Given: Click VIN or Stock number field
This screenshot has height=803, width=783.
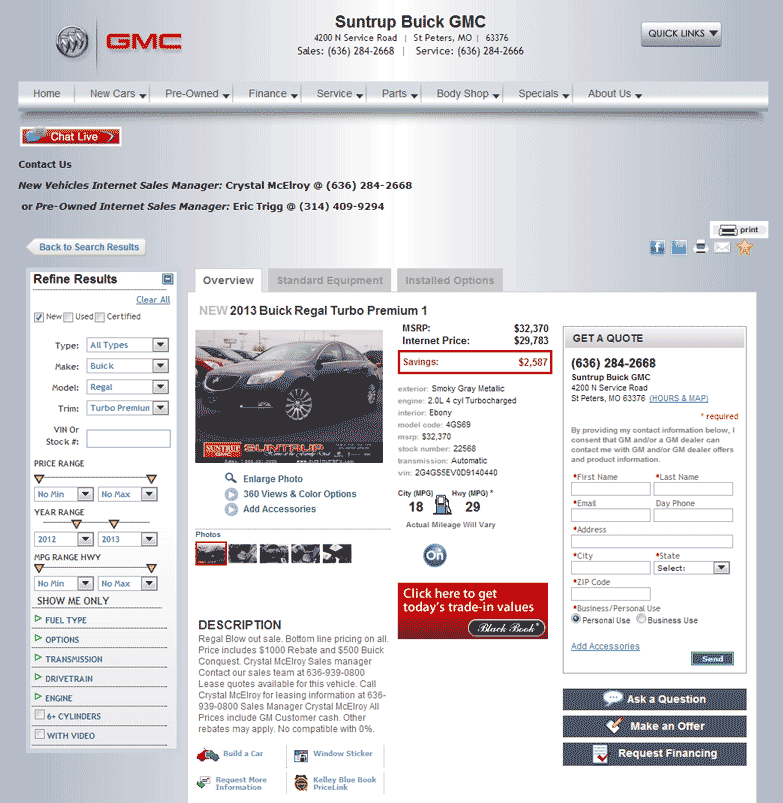Looking at the screenshot, I should click(129, 439).
